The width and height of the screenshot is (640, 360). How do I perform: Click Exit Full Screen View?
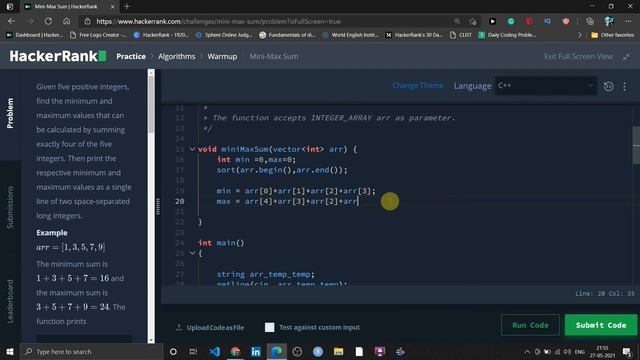[x=578, y=57]
